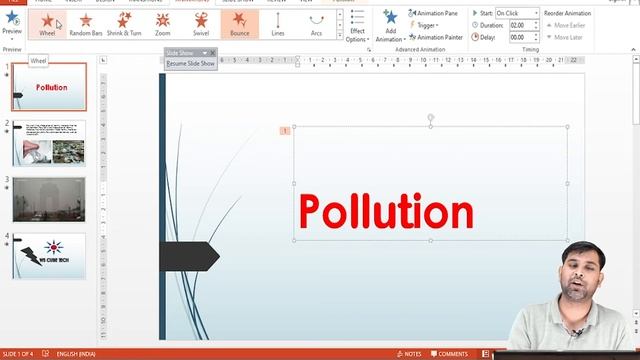Click the animation star under slide number 2
This screenshot has width=640, height=360.
tap(7, 131)
